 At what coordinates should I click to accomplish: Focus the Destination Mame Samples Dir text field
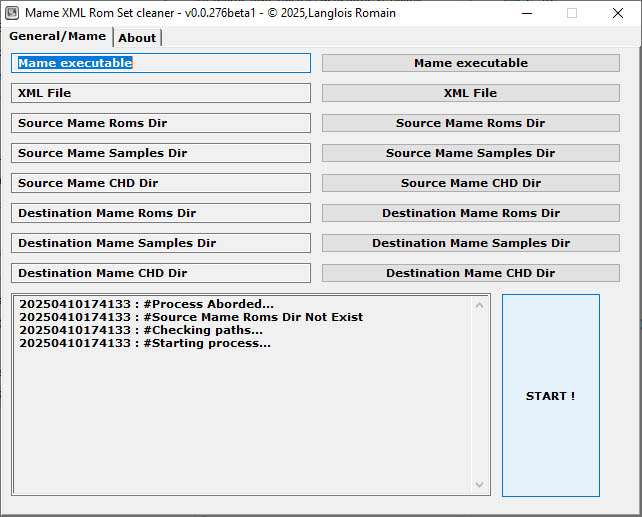coord(161,243)
